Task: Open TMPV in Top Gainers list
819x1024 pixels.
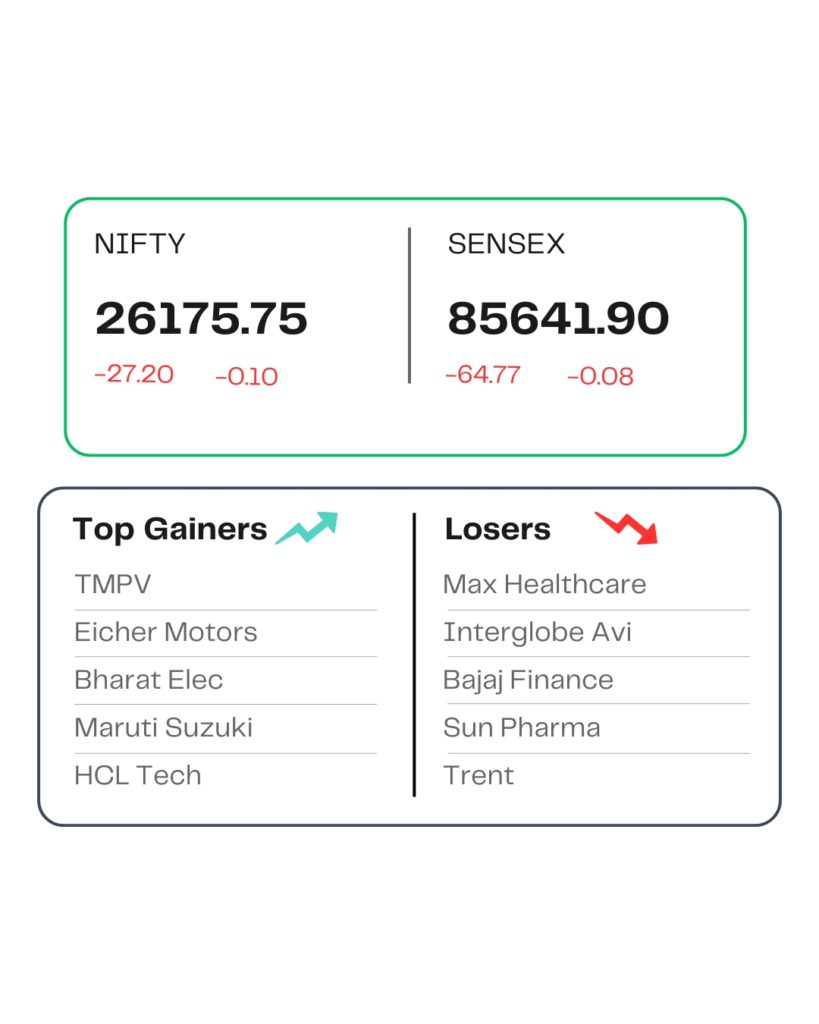Action: tap(113, 584)
